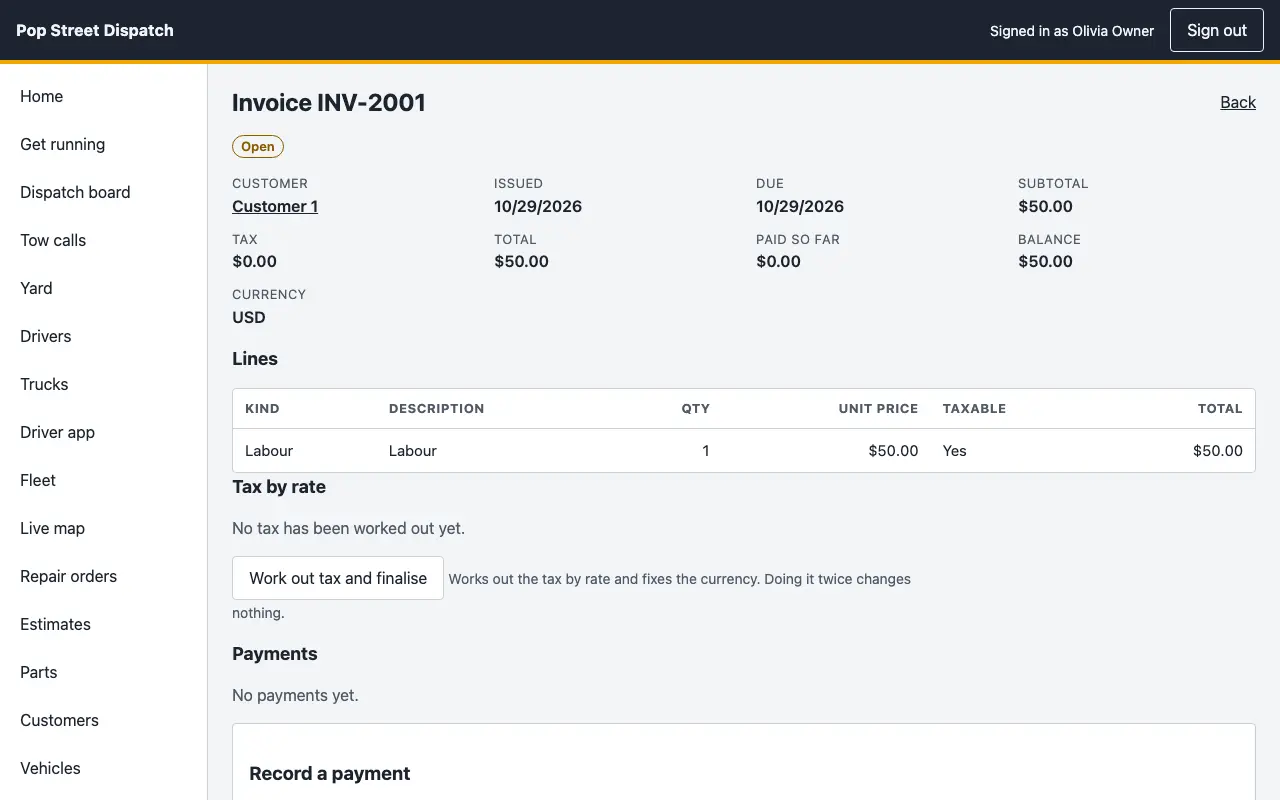
Task: Click the USD currency value
Action: click(249, 318)
